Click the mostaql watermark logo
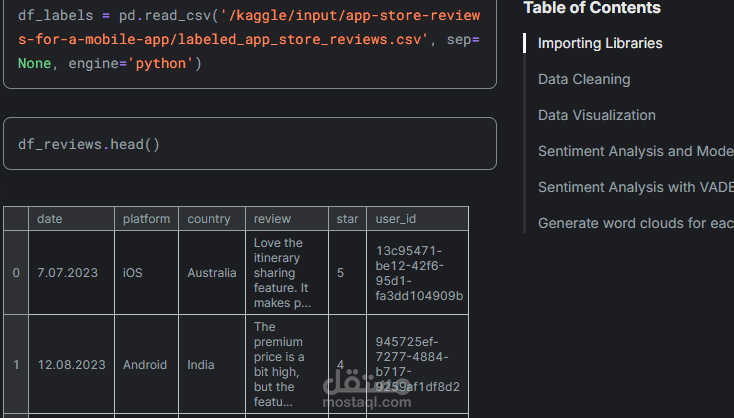The height and width of the screenshot is (418, 734). coord(367,390)
